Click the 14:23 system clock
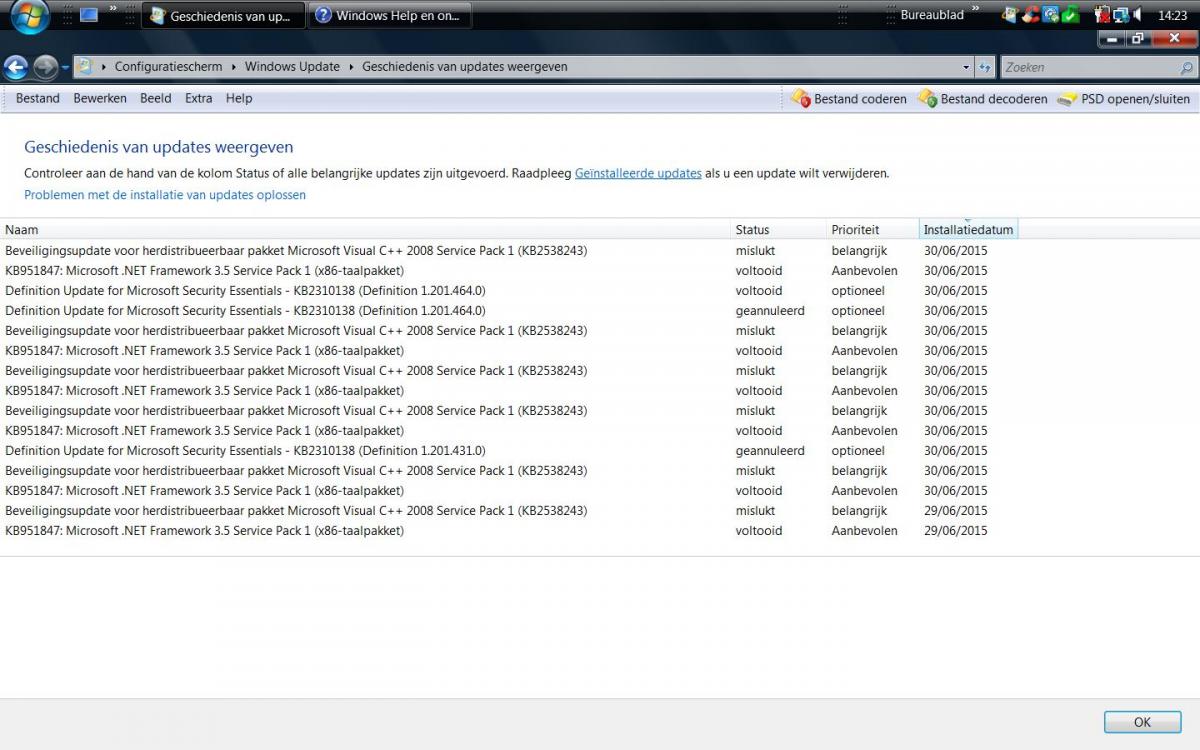Viewport: 1200px width, 750px height. click(x=1172, y=16)
